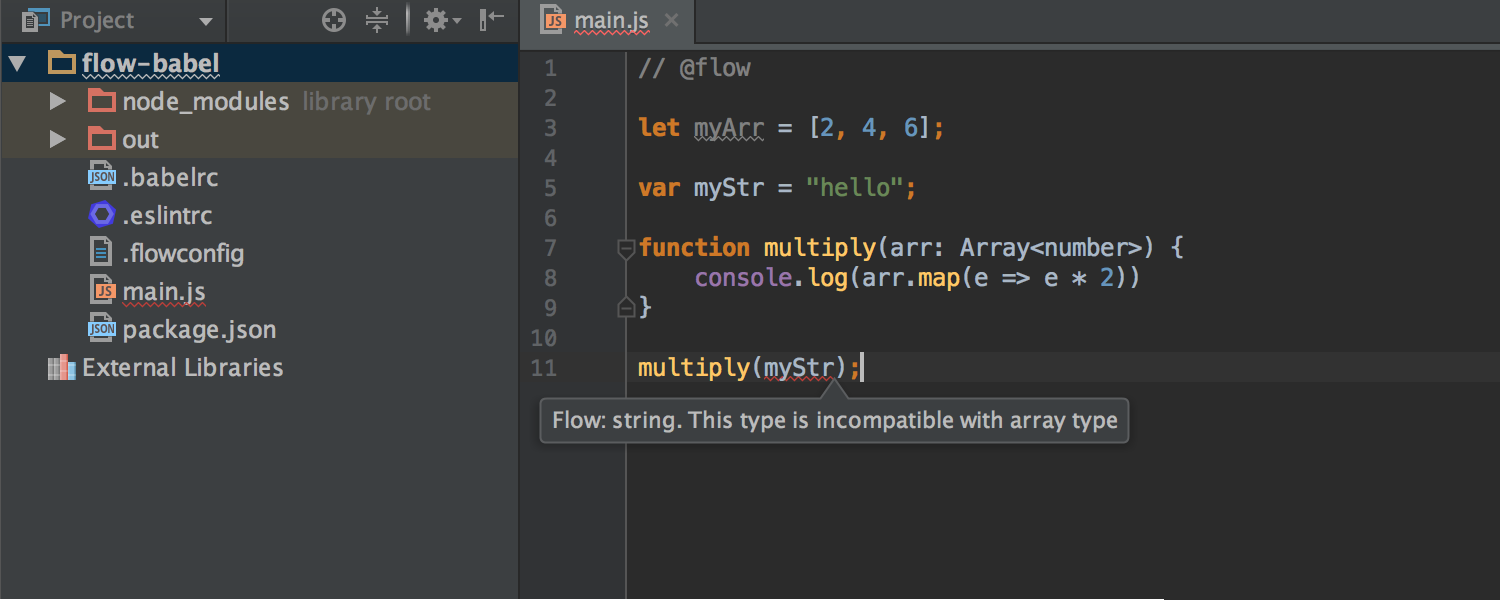Click the Collapse All icon in toolbar
Image resolution: width=1500 pixels, height=600 pixels.
pyautogui.click(x=375, y=19)
